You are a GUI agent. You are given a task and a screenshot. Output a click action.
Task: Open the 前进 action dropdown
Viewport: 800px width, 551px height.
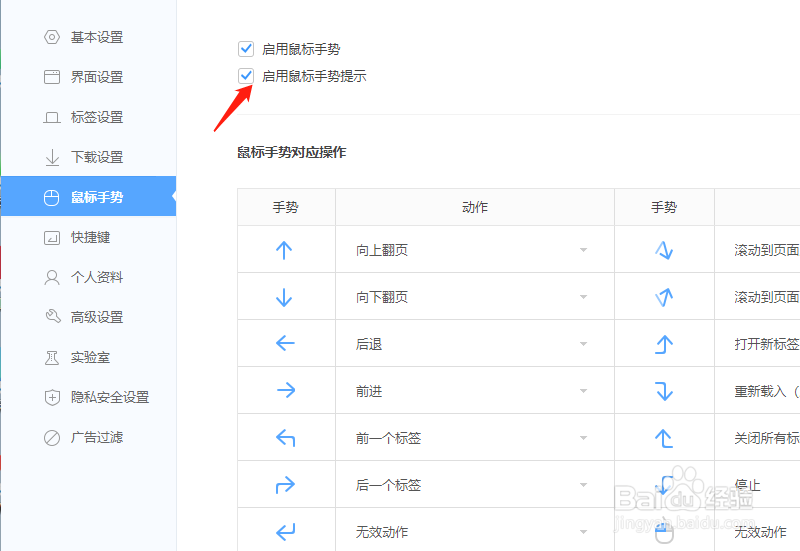pyautogui.click(x=474, y=391)
